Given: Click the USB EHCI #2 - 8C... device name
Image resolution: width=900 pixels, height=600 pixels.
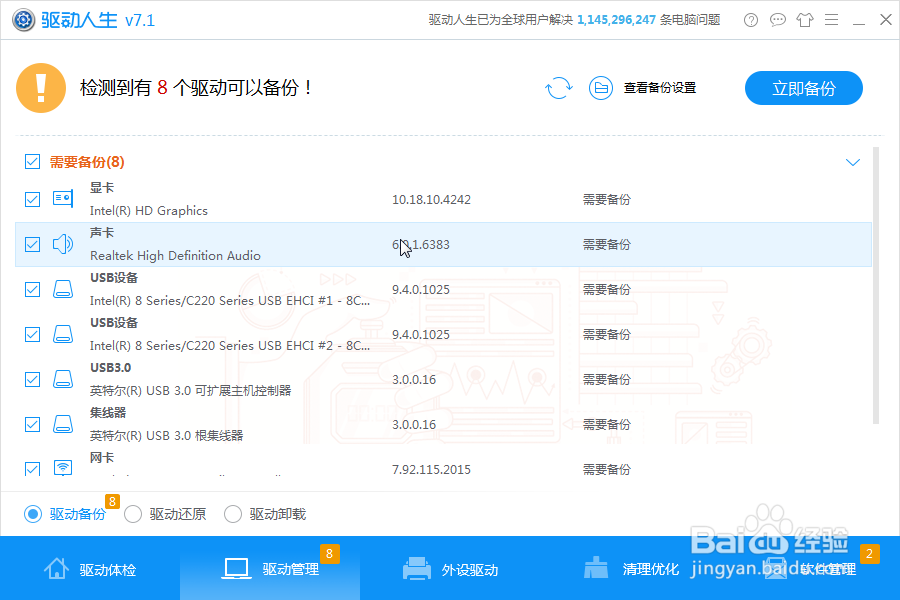Looking at the screenshot, I should point(230,346).
